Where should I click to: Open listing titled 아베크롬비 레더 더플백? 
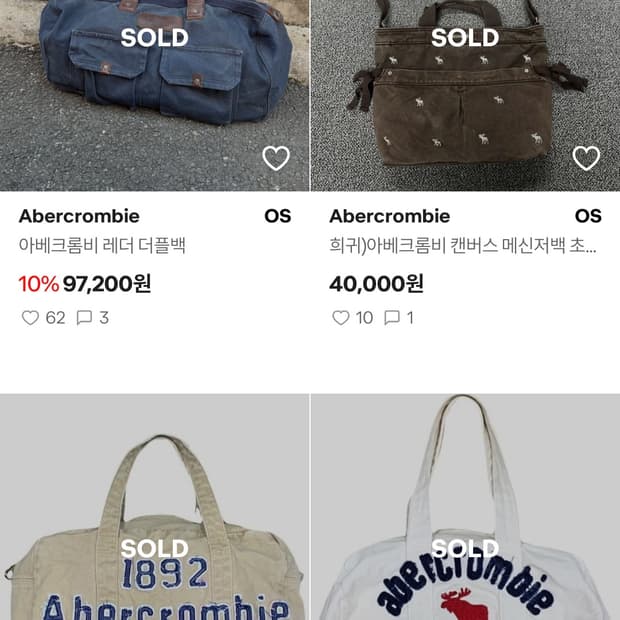102,245
